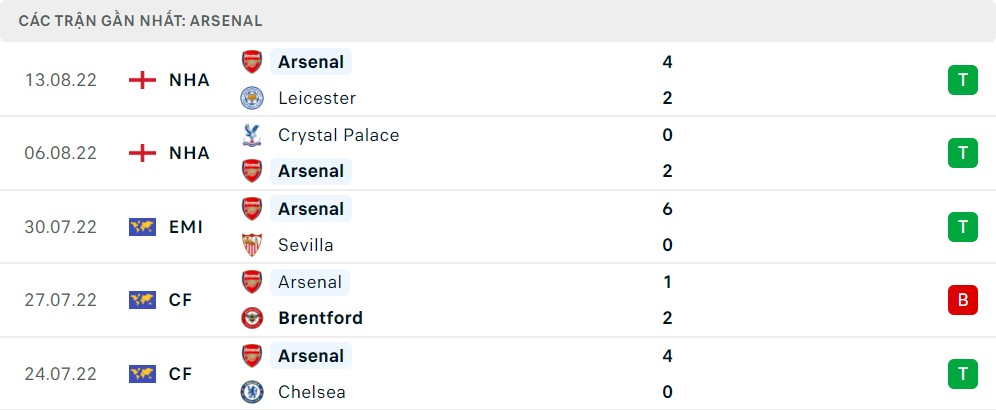Open the Crystal Palace team link

coord(339,135)
